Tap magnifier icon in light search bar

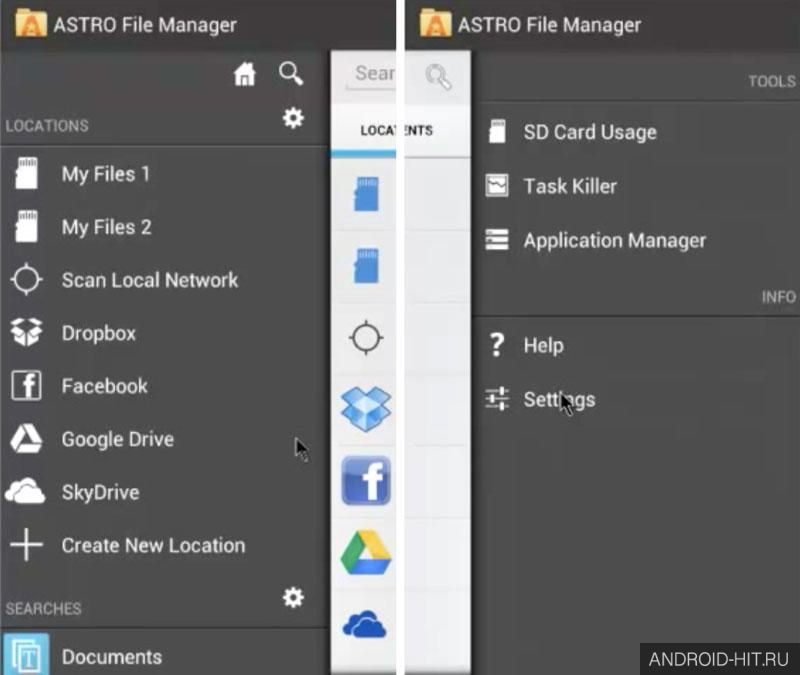click(438, 77)
